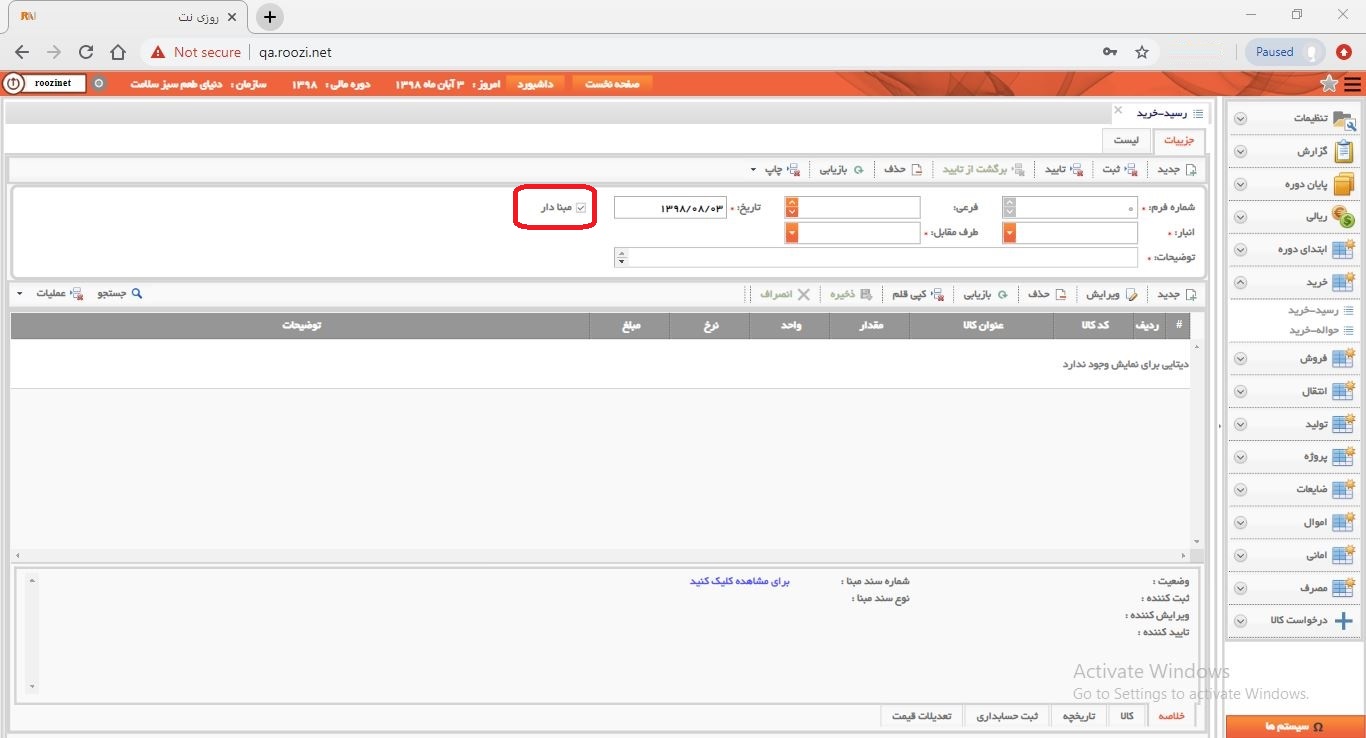Click the ثبت button in top toolbar
This screenshot has height=738, width=1366.
[1121, 169]
